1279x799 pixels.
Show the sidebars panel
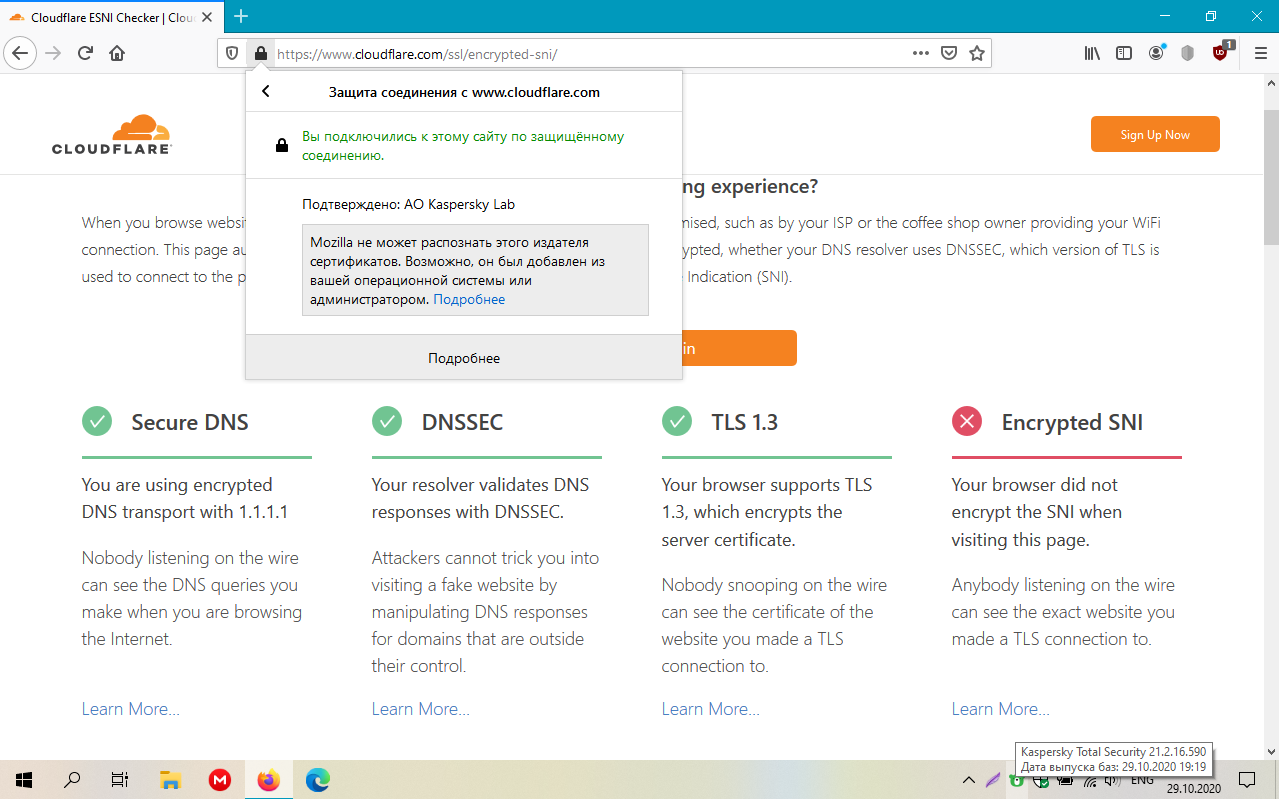click(1124, 53)
